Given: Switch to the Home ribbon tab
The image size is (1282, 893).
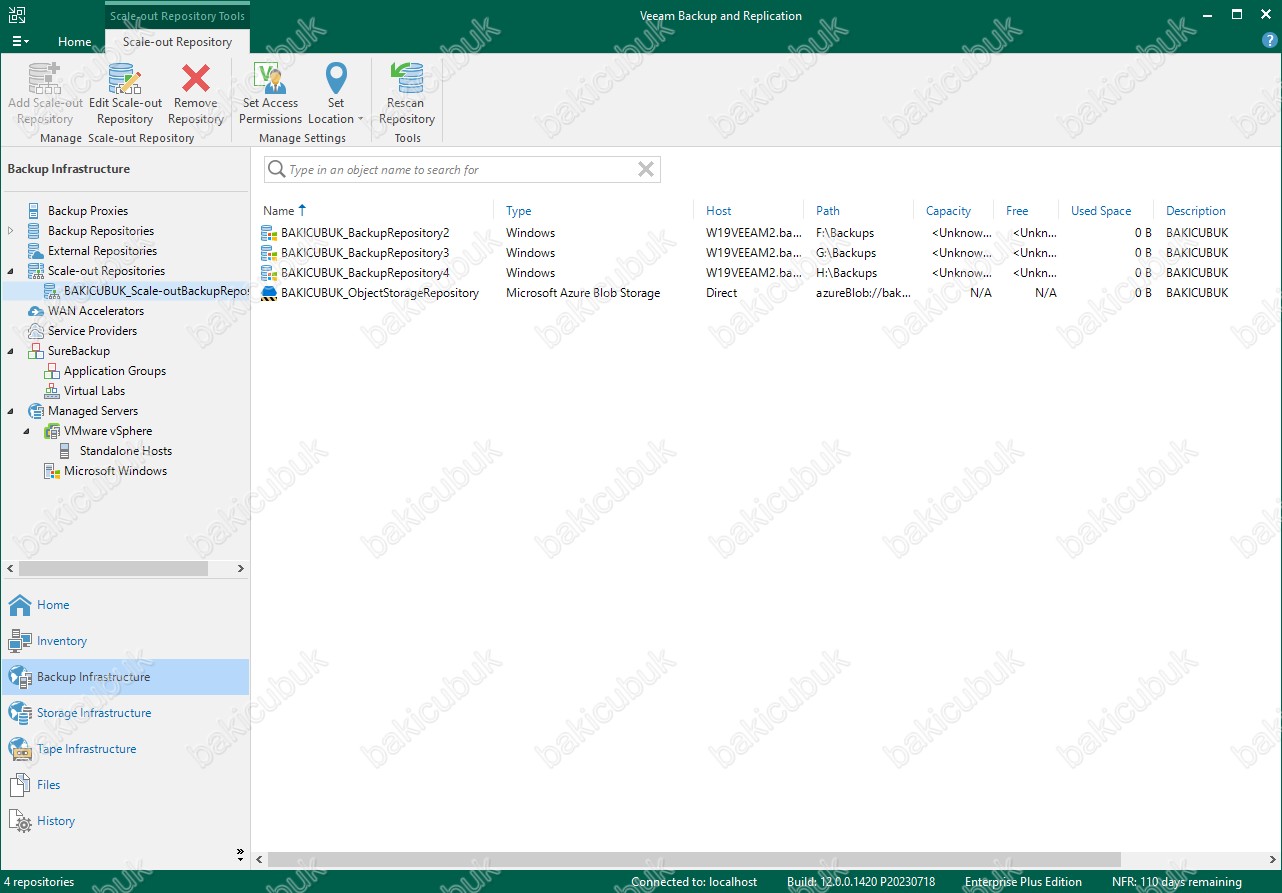Looking at the screenshot, I should pos(74,42).
